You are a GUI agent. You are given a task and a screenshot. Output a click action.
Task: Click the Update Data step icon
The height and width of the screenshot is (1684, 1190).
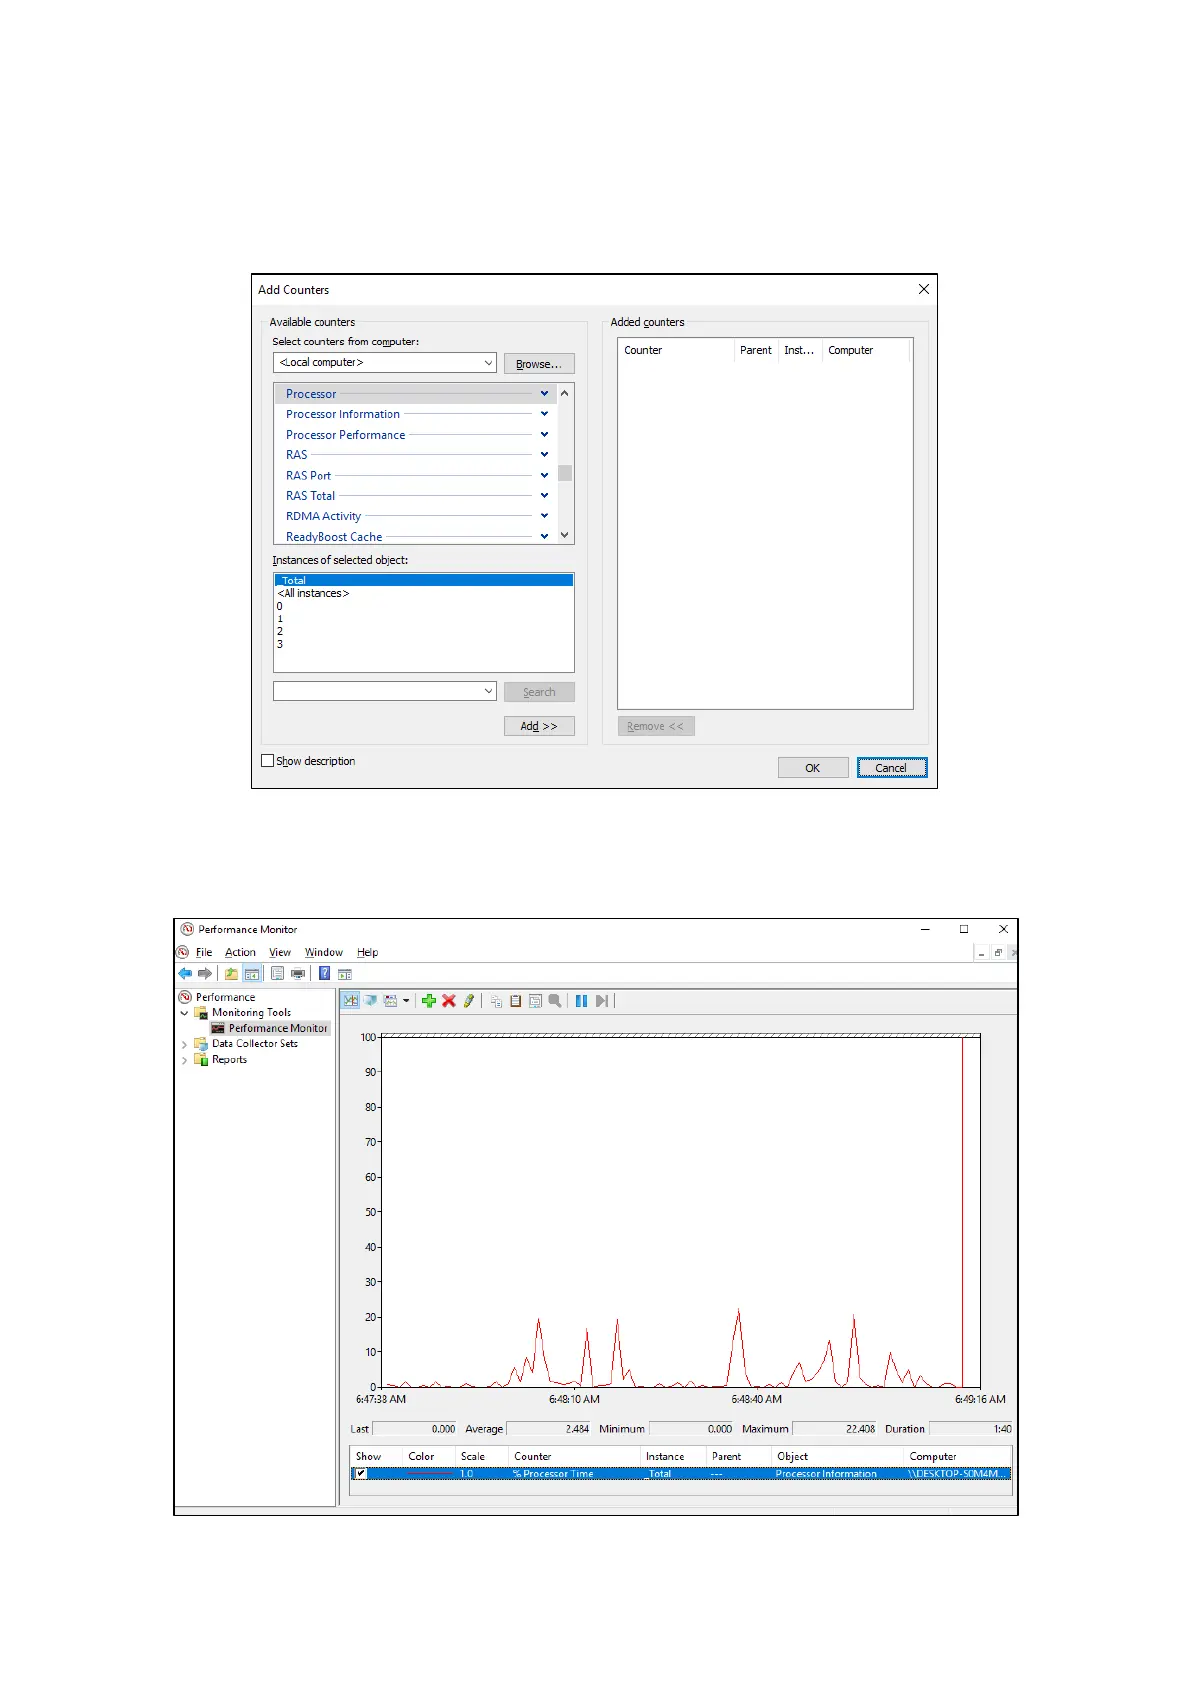(x=601, y=1001)
